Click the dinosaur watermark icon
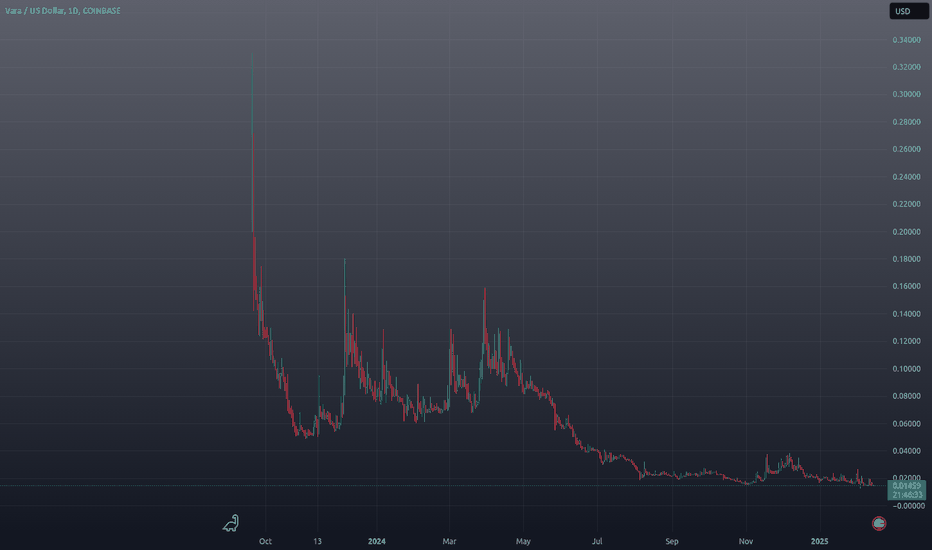The height and width of the screenshot is (550, 932). (x=231, y=523)
